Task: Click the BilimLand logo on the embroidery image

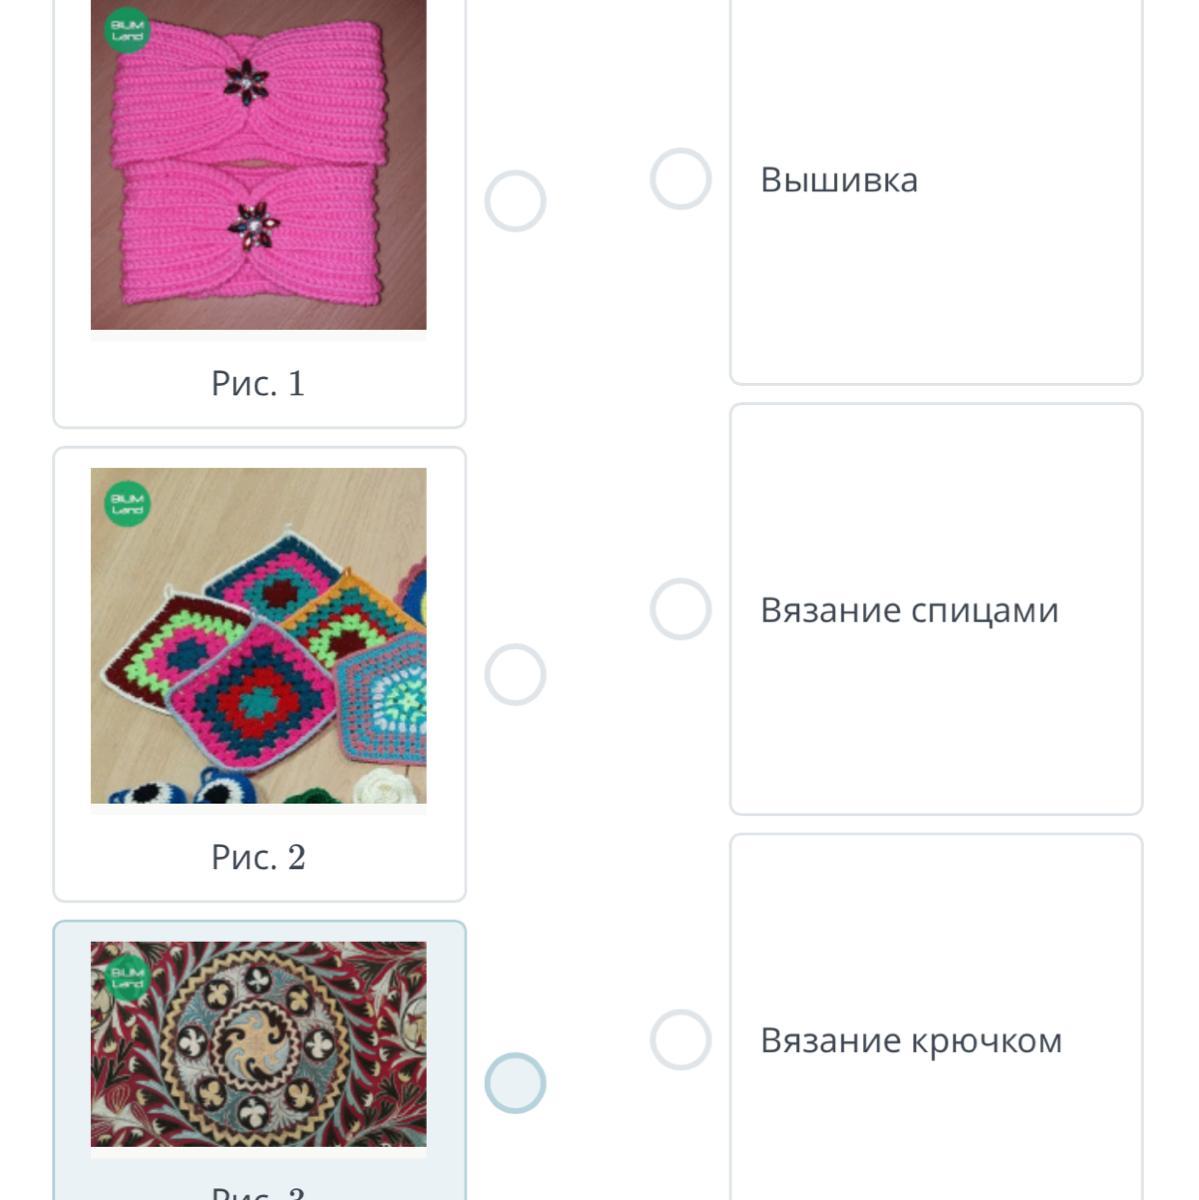Action: point(127,977)
